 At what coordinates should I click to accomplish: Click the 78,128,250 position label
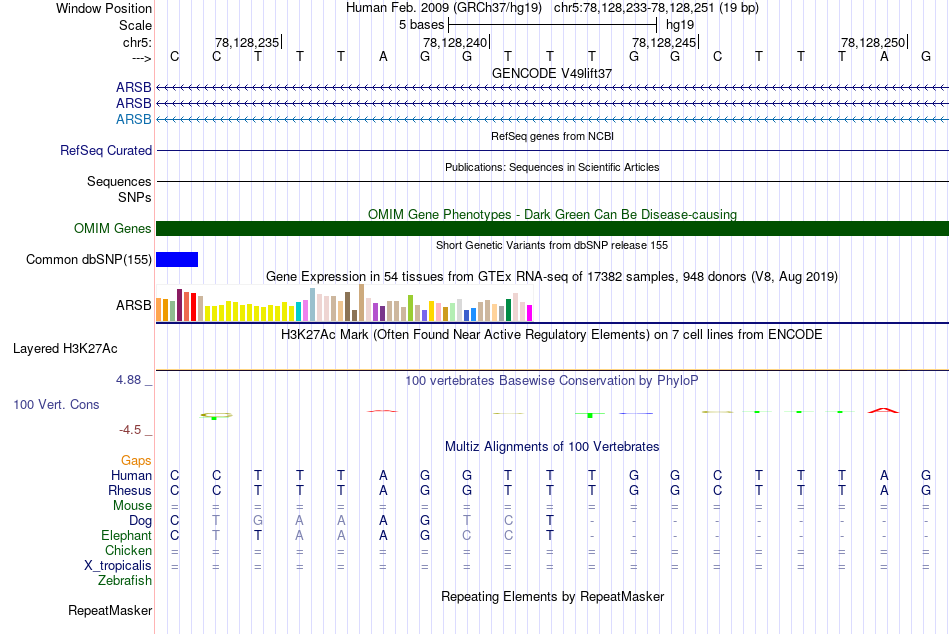coord(873,42)
